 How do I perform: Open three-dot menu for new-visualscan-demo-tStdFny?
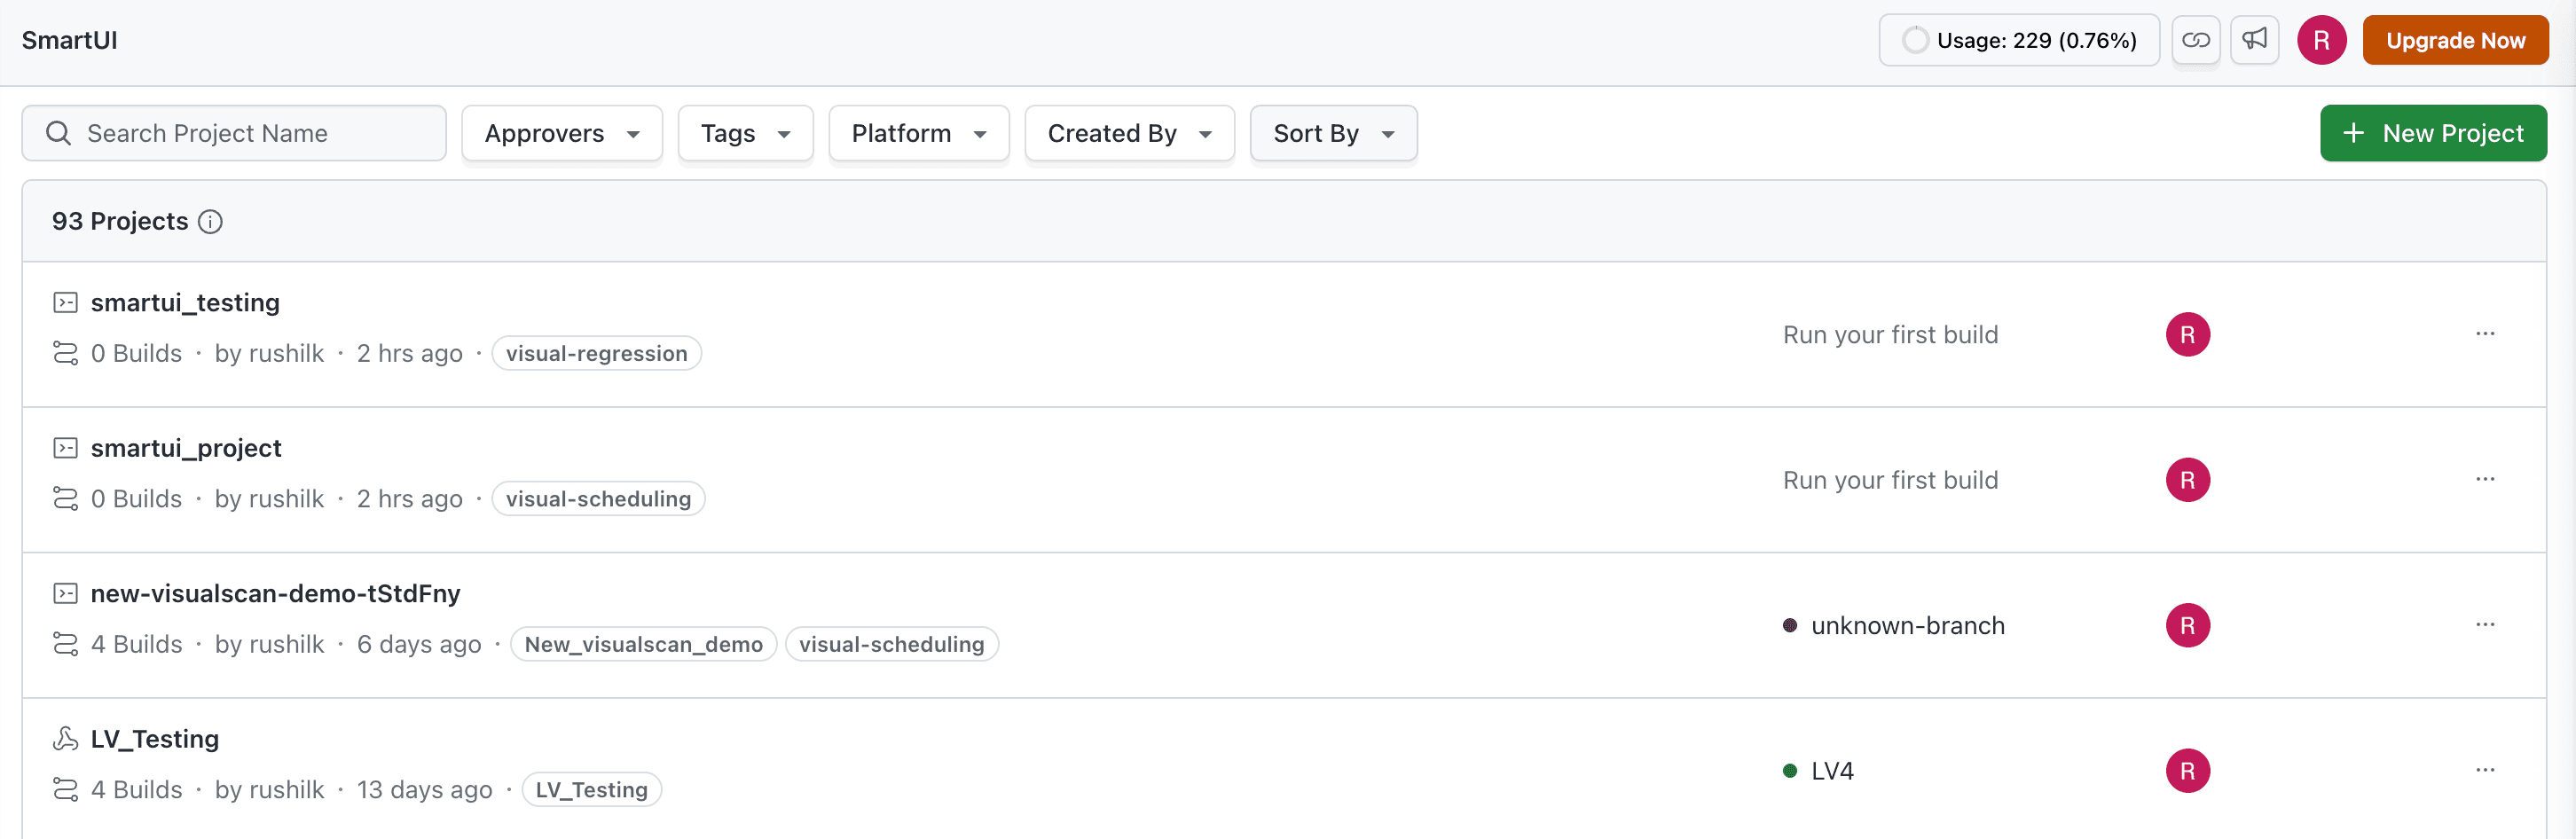[x=2485, y=625]
